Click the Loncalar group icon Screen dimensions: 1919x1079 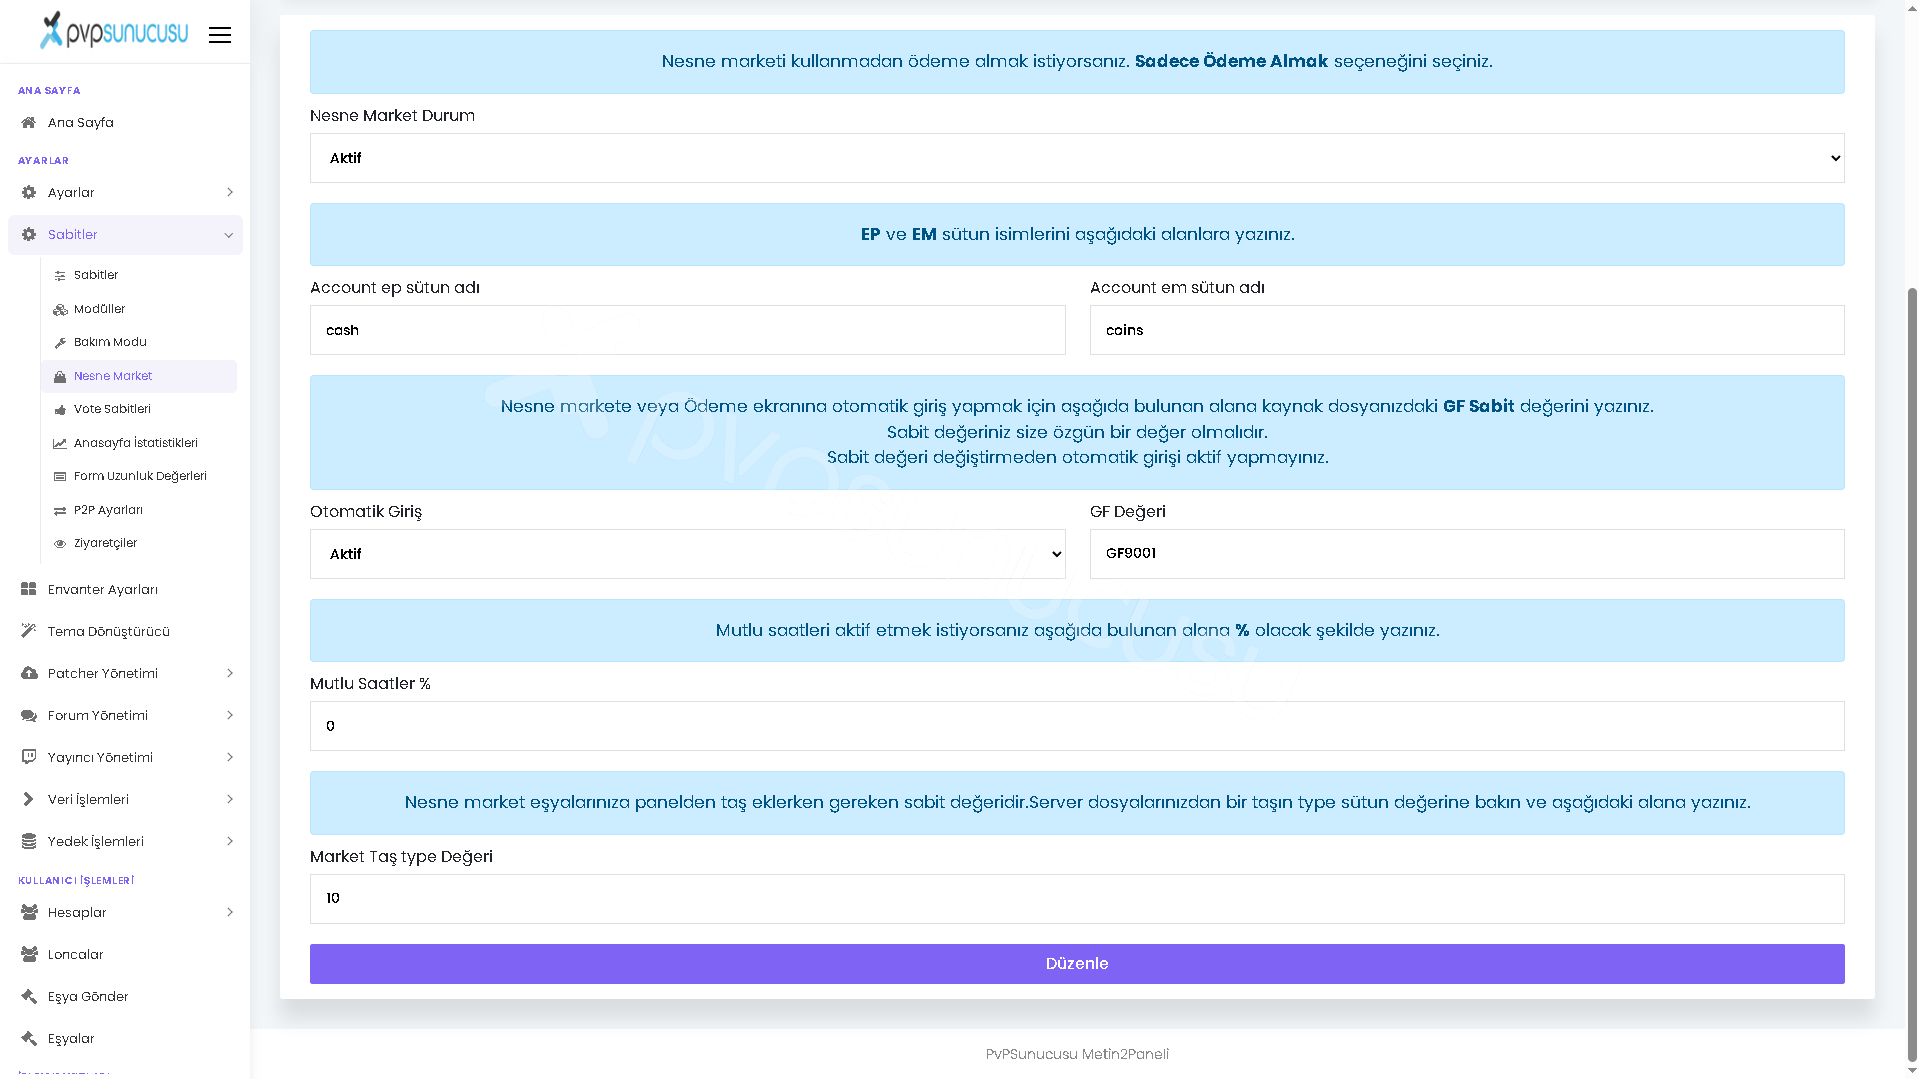click(x=29, y=955)
